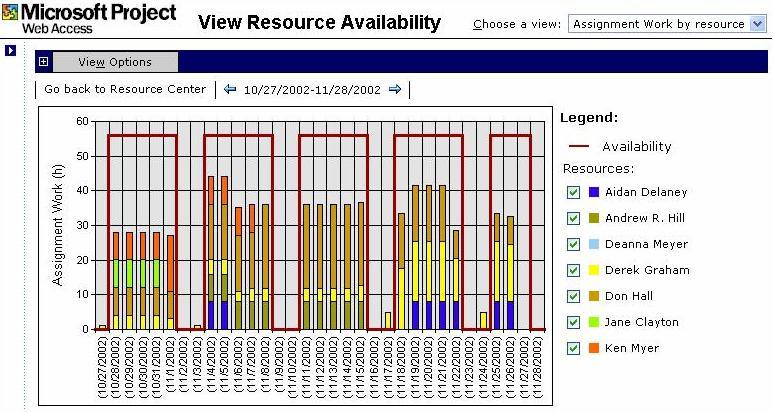Click the (11/28/2002) date axis label
The height and width of the screenshot is (412, 773).
tap(538, 367)
